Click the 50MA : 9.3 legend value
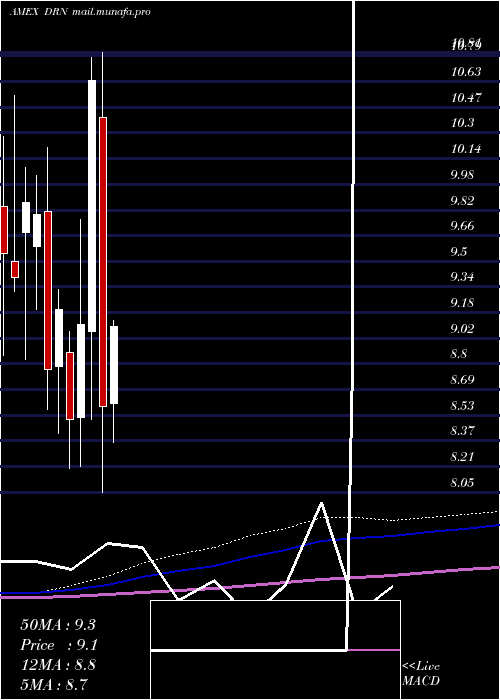The width and height of the screenshot is (500, 700). (58, 625)
